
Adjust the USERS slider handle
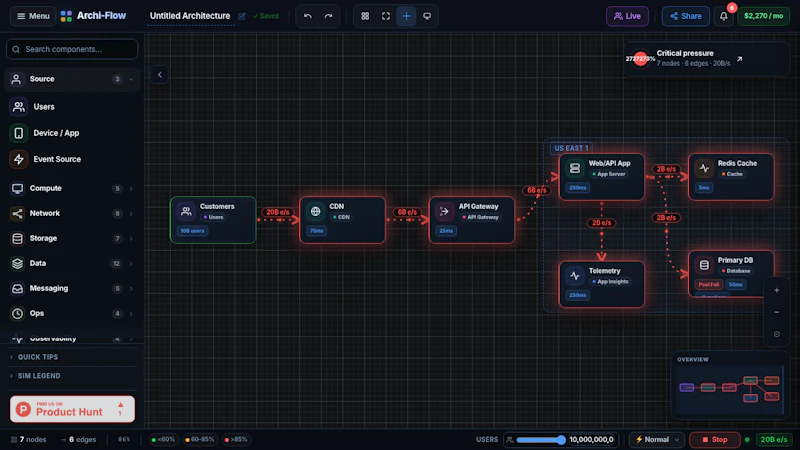[561, 439]
